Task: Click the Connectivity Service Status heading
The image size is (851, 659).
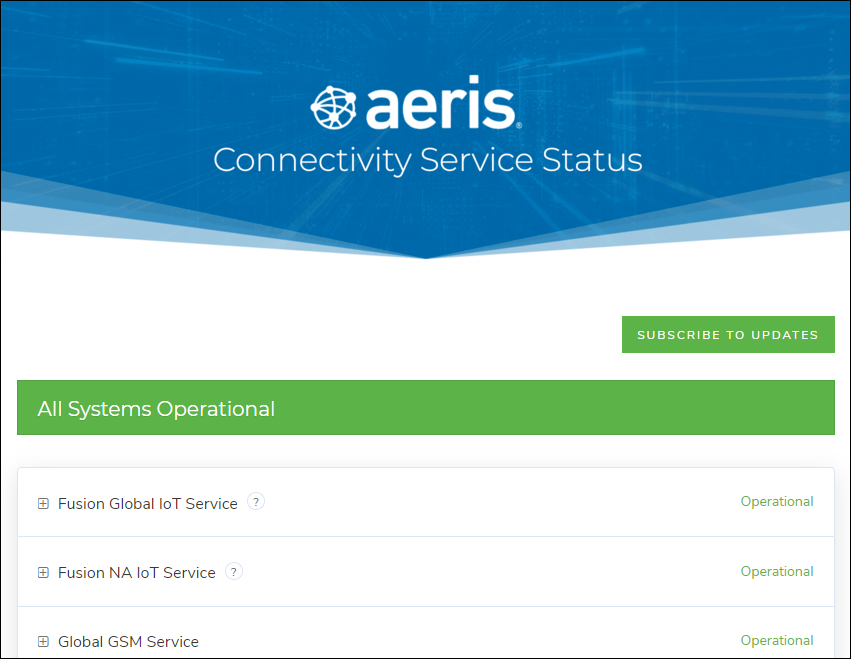Action: tap(428, 160)
